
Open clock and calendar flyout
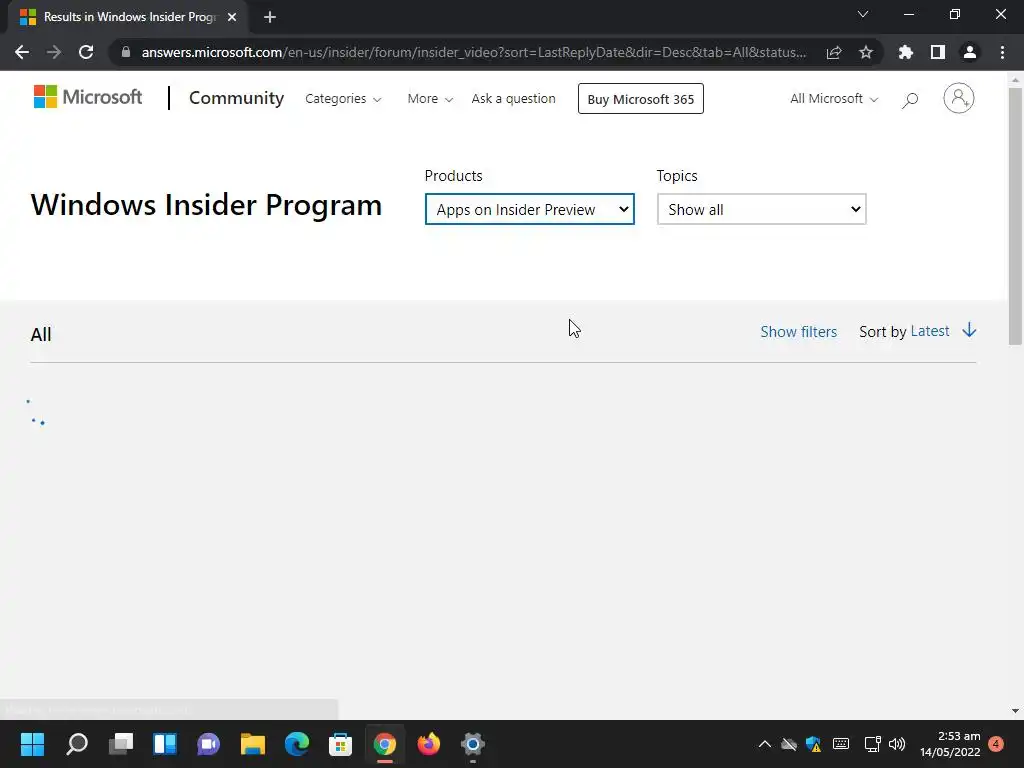pyautogui.click(x=950, y=744)
